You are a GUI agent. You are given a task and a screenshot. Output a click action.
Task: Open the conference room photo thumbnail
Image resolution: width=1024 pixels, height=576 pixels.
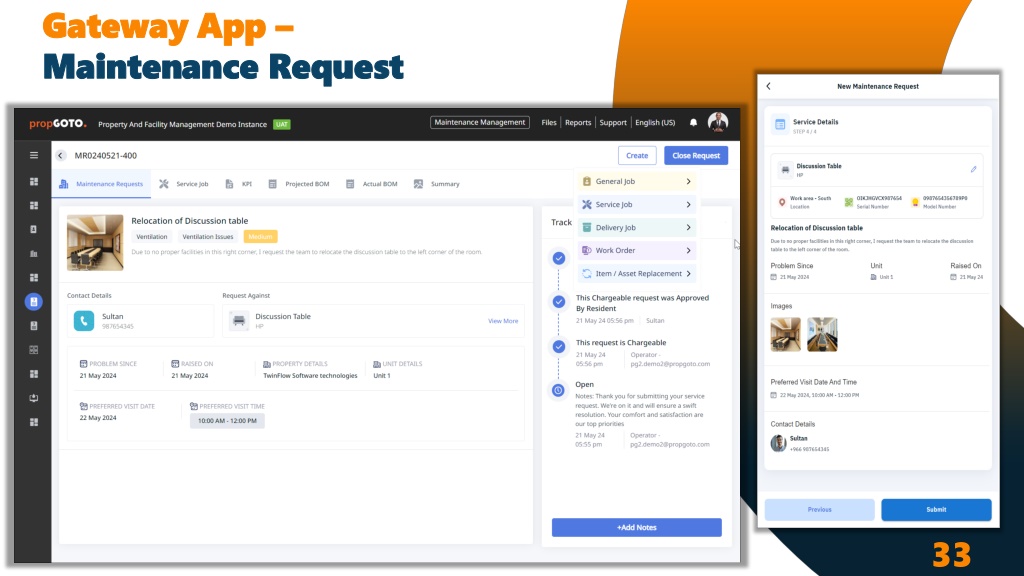tap(95, 242)
